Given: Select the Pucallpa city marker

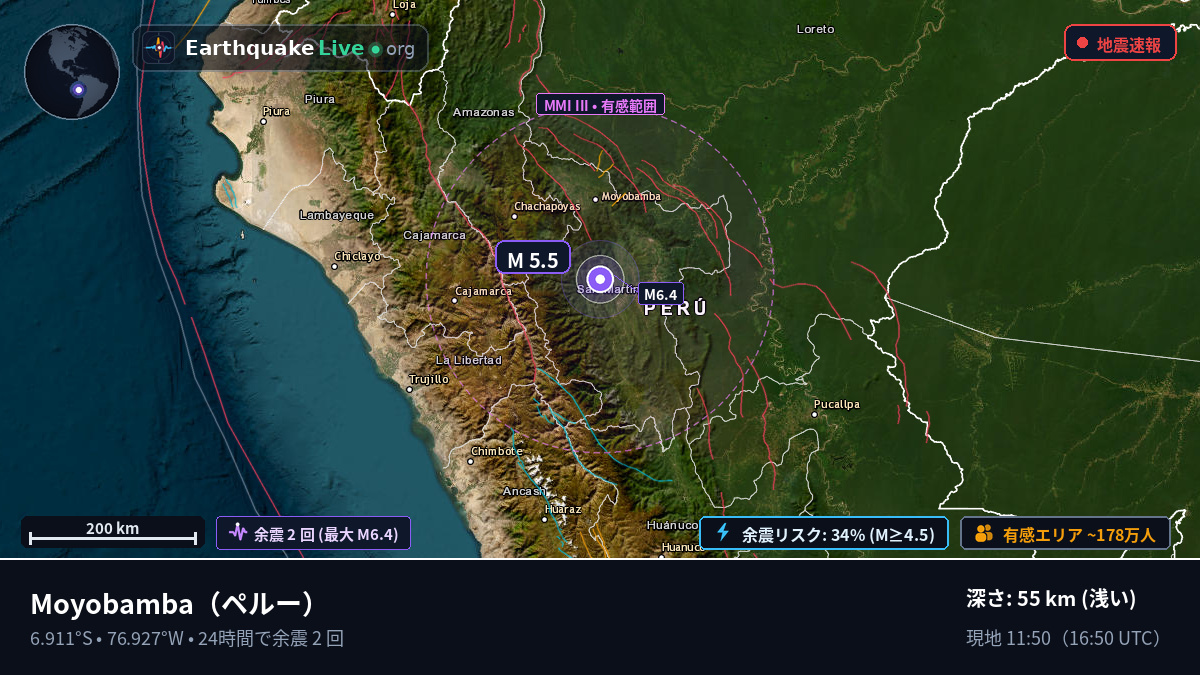Looking at the screenshot, I should click(817, 413).
